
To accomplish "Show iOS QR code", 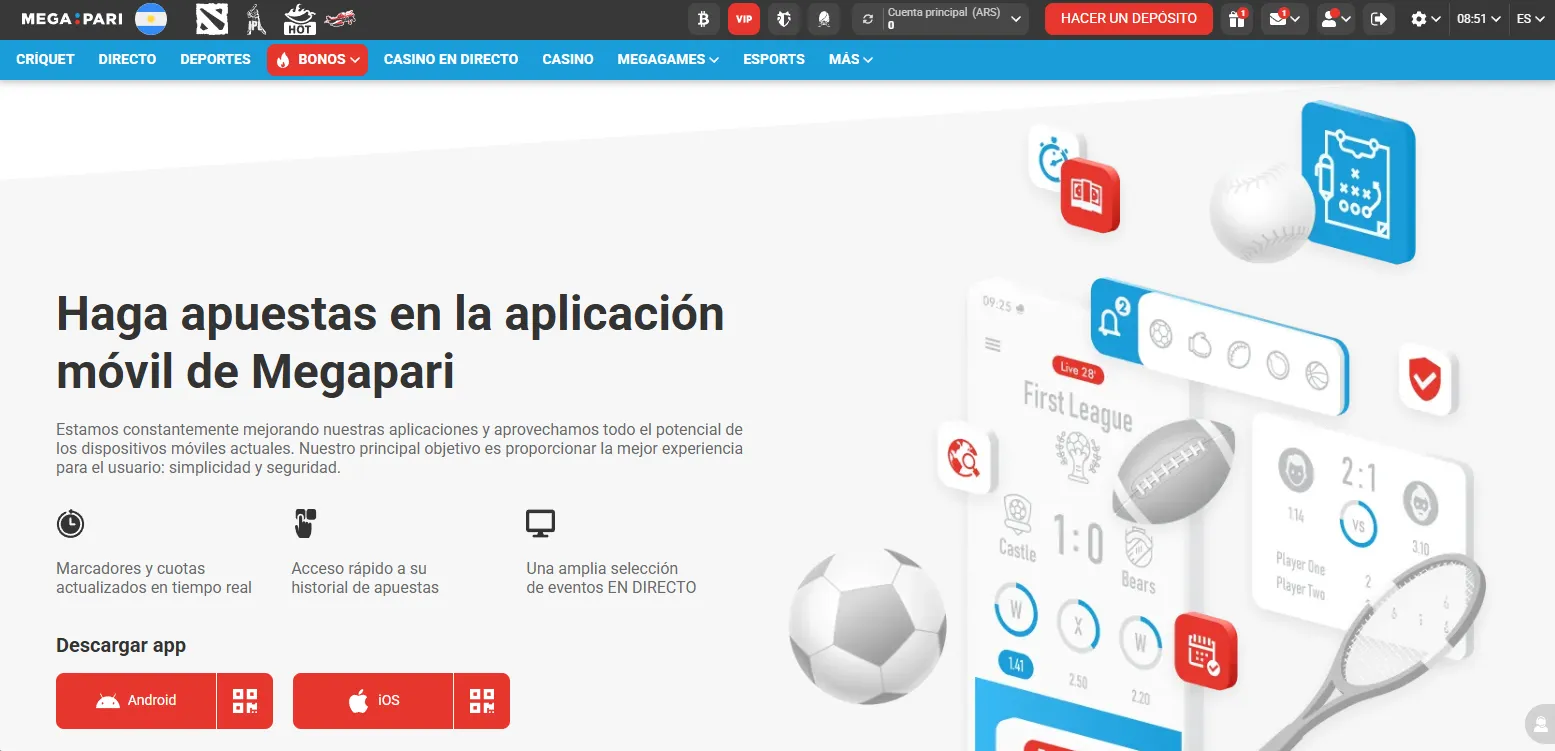I will point(482,701).
